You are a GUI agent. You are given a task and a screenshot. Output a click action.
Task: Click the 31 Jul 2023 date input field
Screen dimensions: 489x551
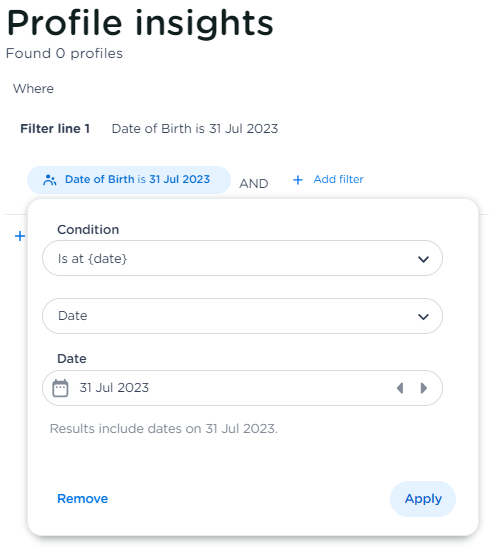click(242, 388)
